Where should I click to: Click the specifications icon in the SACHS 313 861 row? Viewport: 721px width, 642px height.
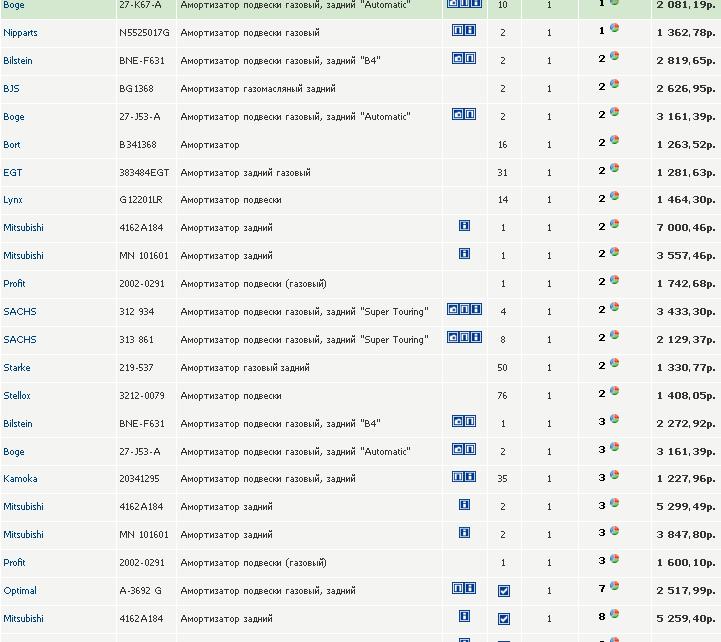[464, 337]
